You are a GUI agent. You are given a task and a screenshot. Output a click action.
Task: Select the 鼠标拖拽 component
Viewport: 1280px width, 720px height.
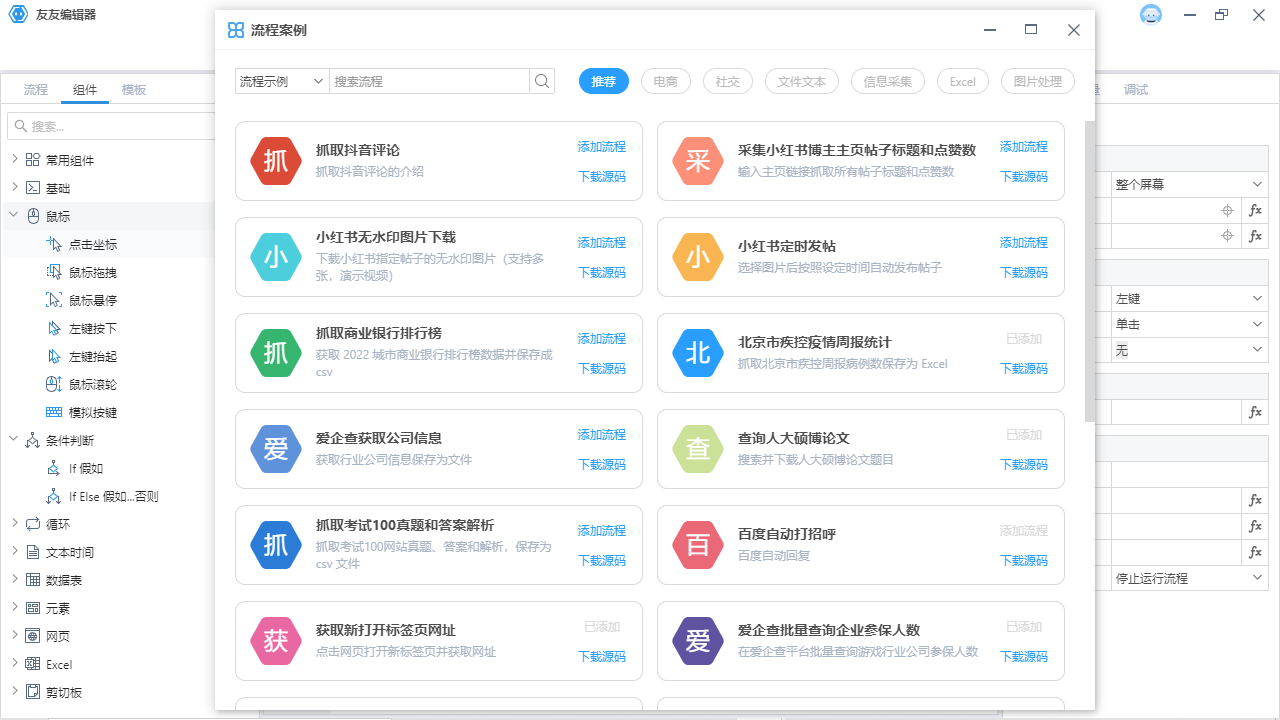tap(84, 271)
